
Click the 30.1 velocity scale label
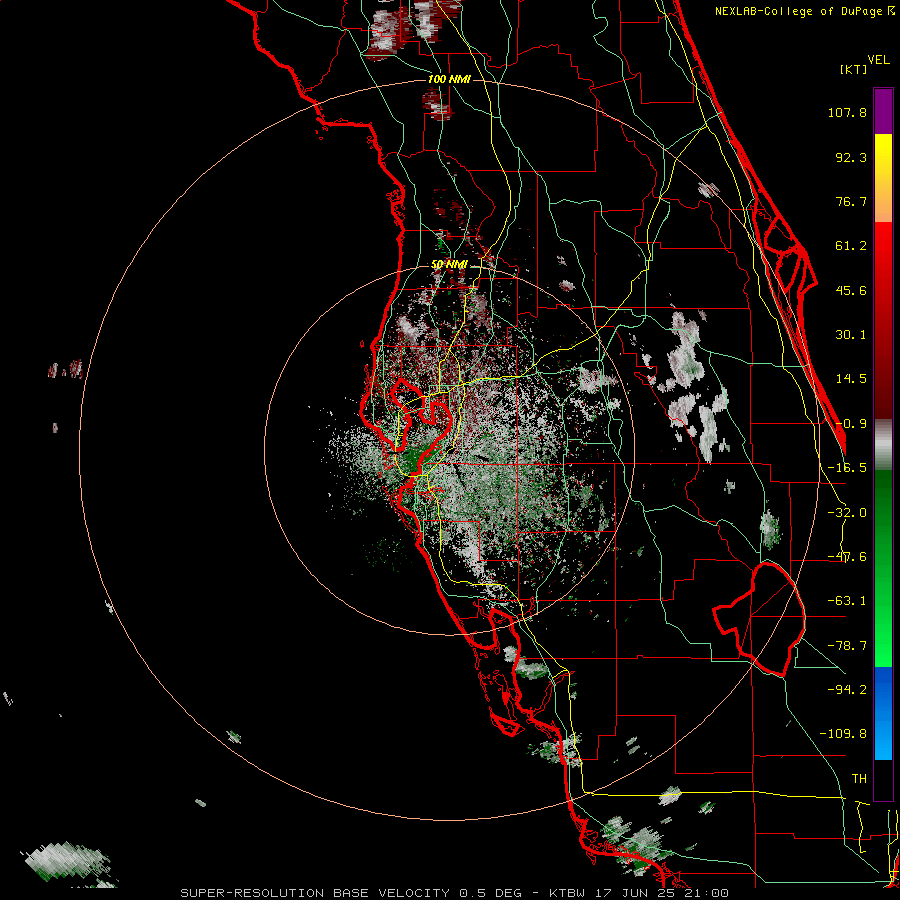tap(851, 335)
